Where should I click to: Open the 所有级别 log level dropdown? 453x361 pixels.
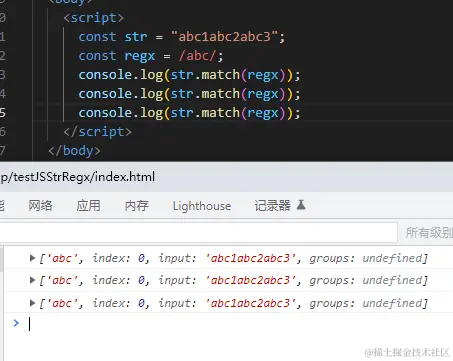pyautogui.click(x=429, y=232)
